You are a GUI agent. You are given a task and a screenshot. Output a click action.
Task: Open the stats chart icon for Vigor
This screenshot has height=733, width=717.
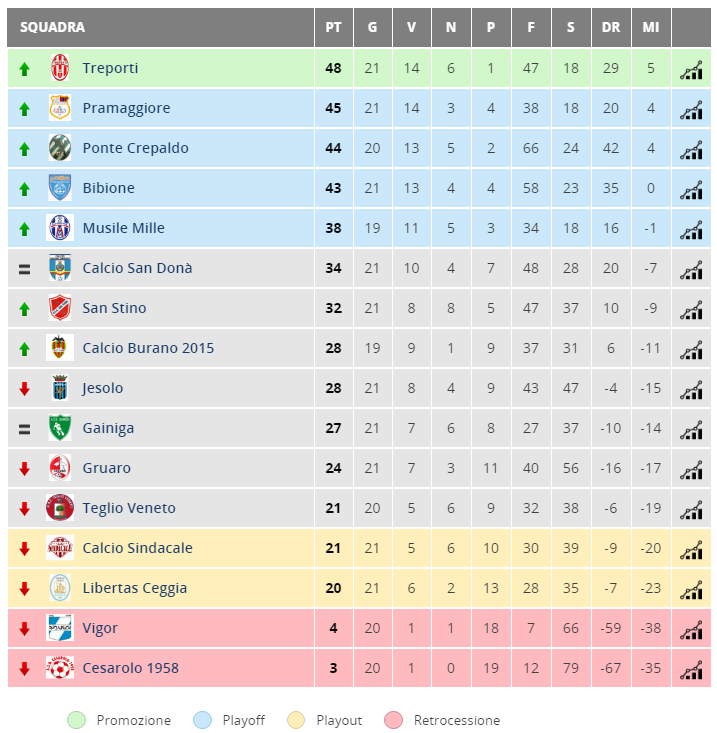coord(691,630)
